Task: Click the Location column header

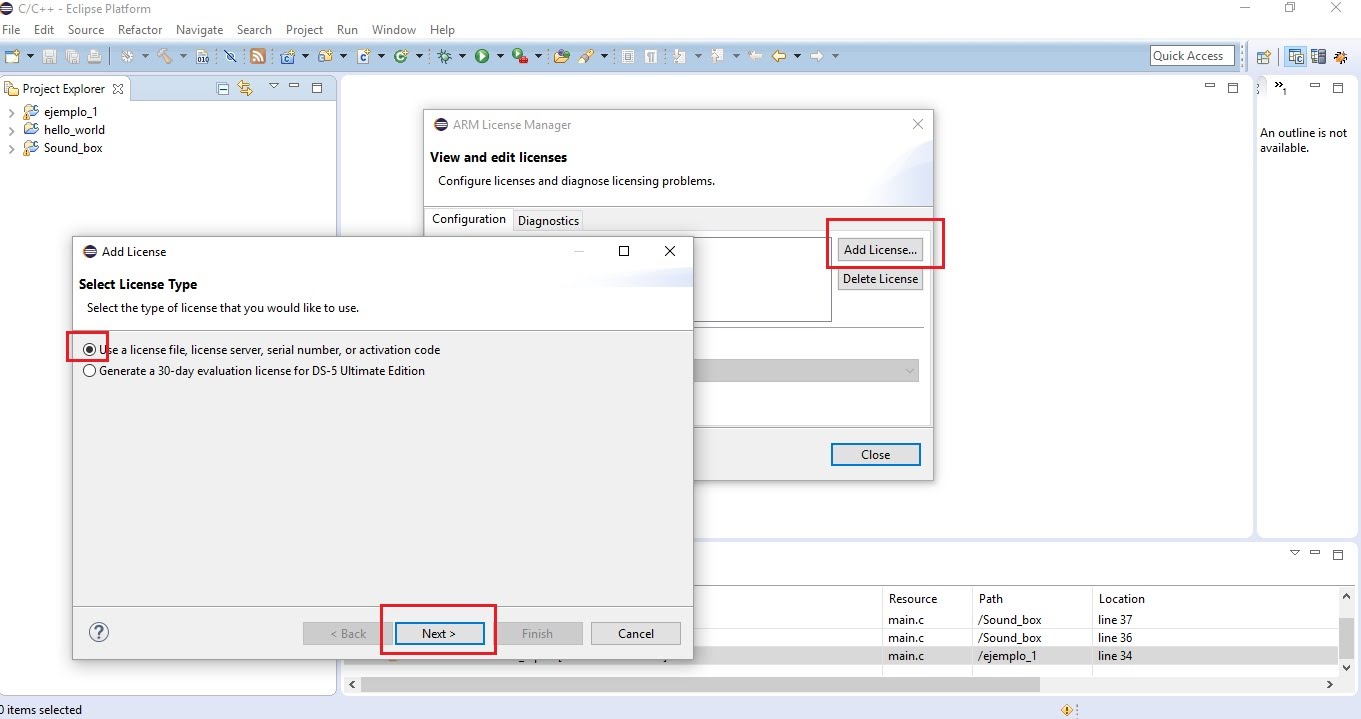Action: tap(1121, 598)
